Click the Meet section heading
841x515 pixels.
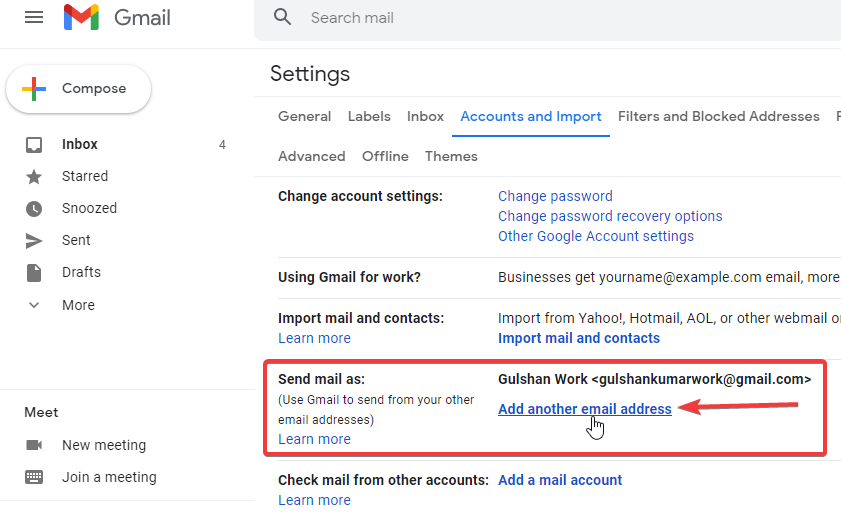pyautogui.click(x=41, y=413)
